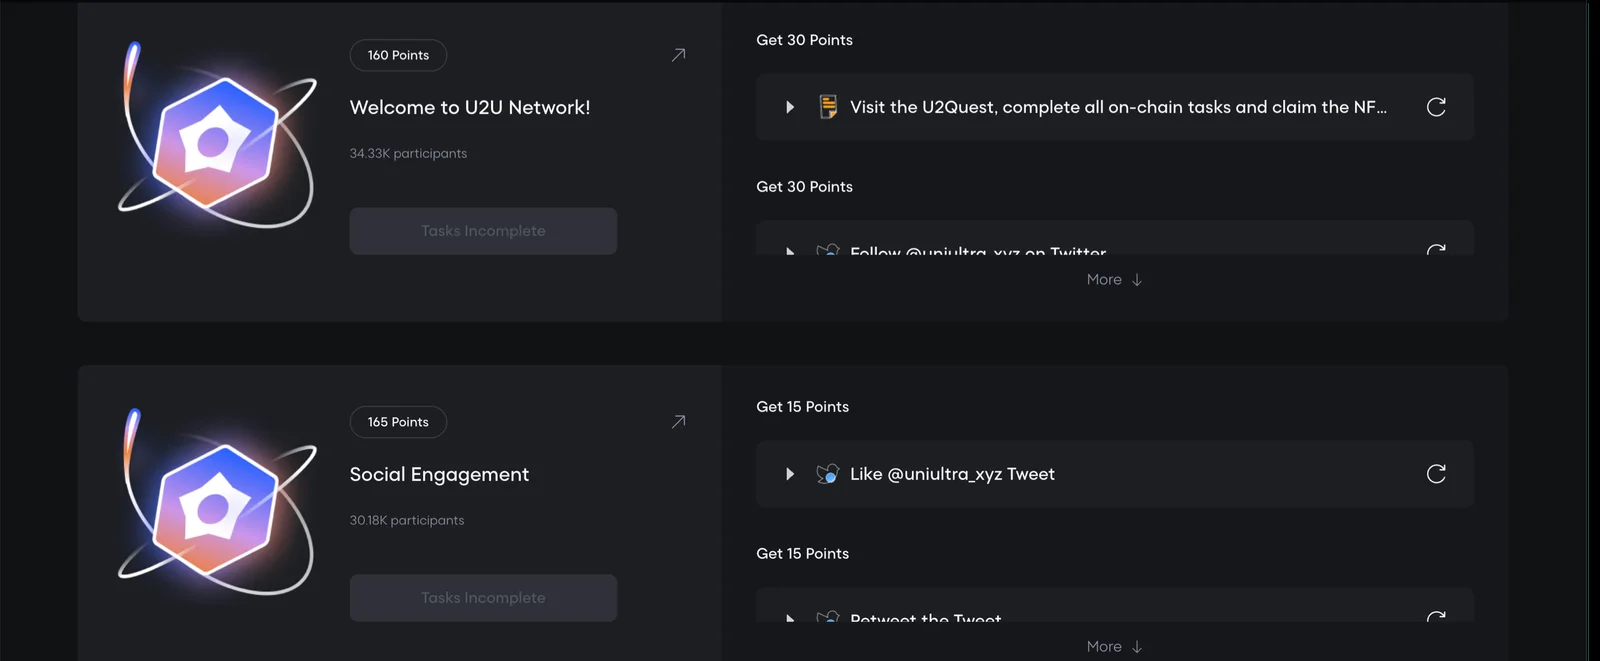The image size is (1600, 661).
Task: Refresh the Visit the U2Quest task
Action: coord(1436,107)
